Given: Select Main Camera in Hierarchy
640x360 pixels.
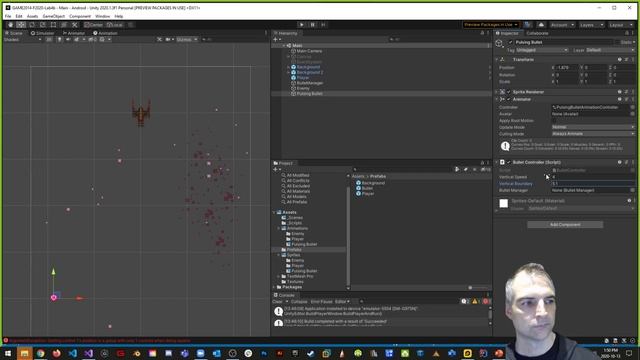Looking at the screenshot, I should (309, 51).
